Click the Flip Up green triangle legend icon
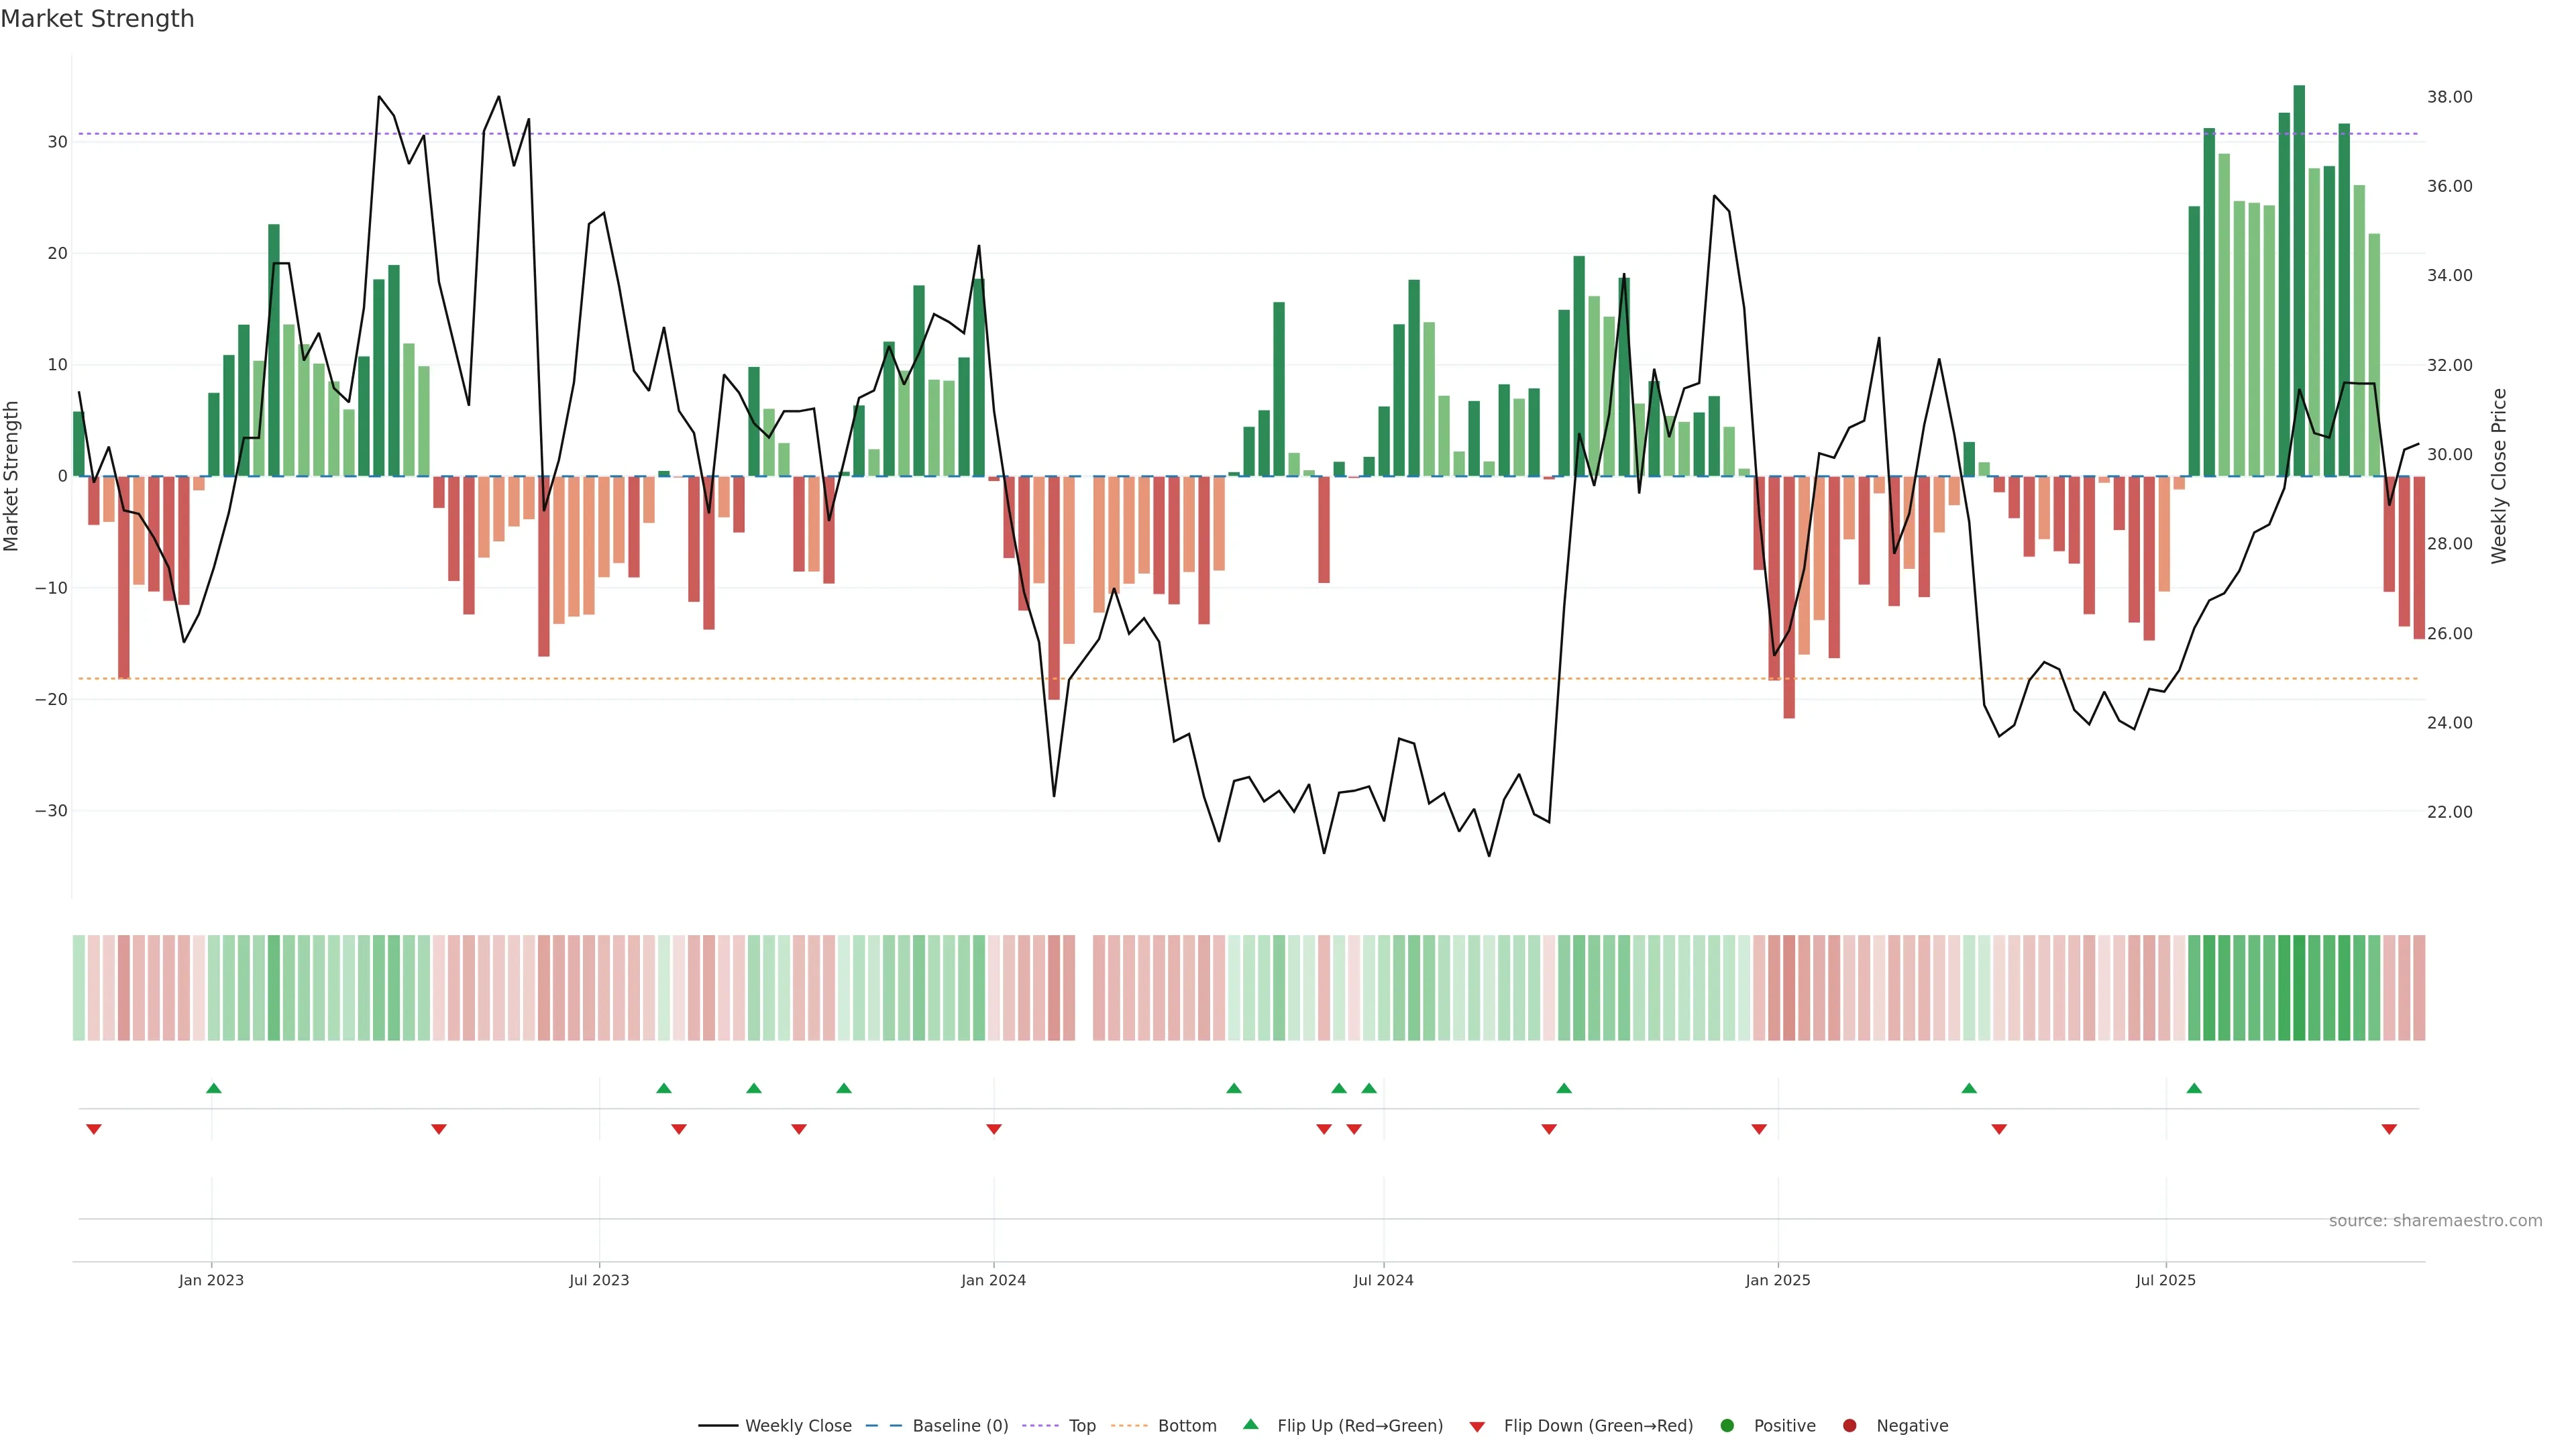This screenshot has width=2576, height=1449. click(1250, 1424)
